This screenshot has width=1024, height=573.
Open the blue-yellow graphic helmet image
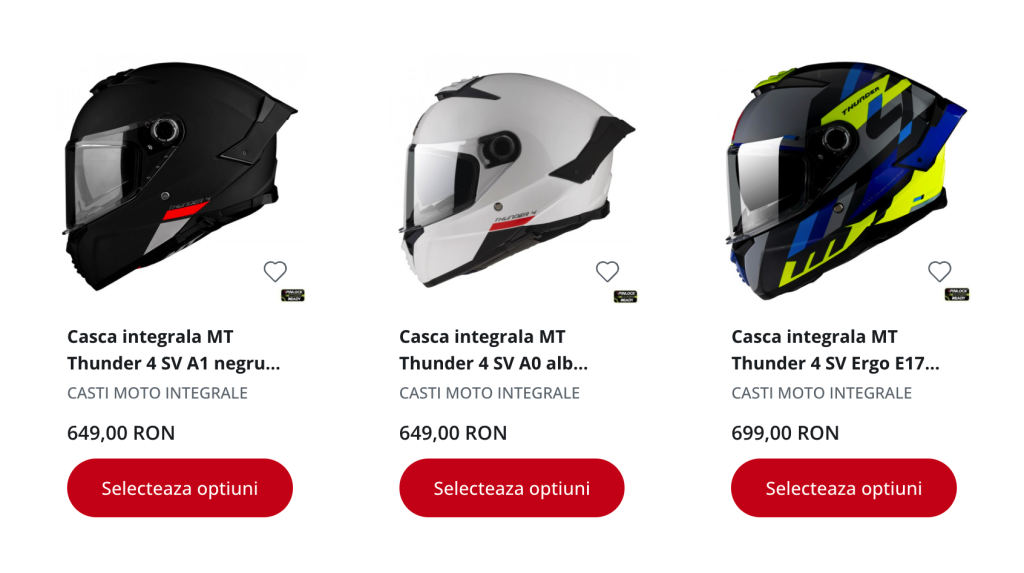click(847, 181)
